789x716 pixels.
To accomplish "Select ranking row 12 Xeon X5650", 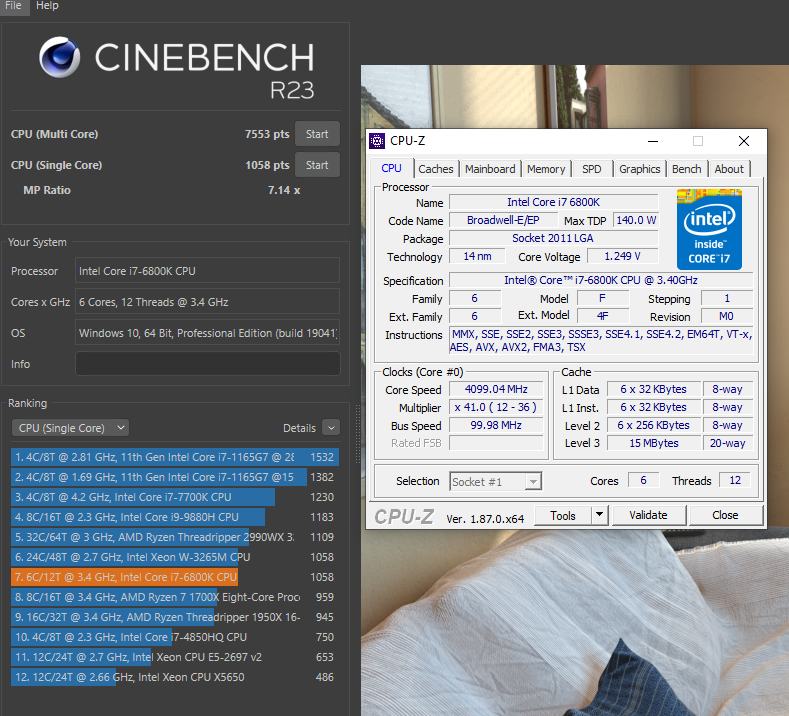I will [175, 677].
